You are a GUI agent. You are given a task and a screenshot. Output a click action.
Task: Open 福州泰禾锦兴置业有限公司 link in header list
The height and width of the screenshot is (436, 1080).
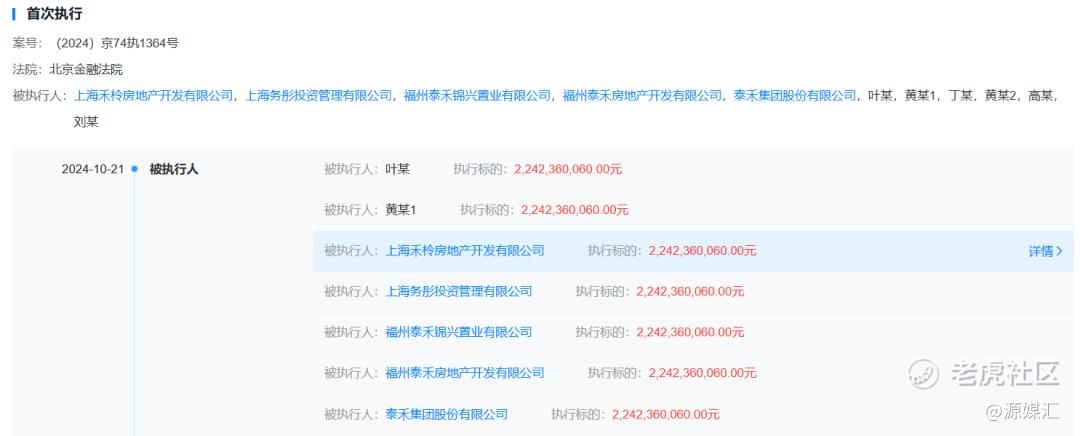click(477, 96)
